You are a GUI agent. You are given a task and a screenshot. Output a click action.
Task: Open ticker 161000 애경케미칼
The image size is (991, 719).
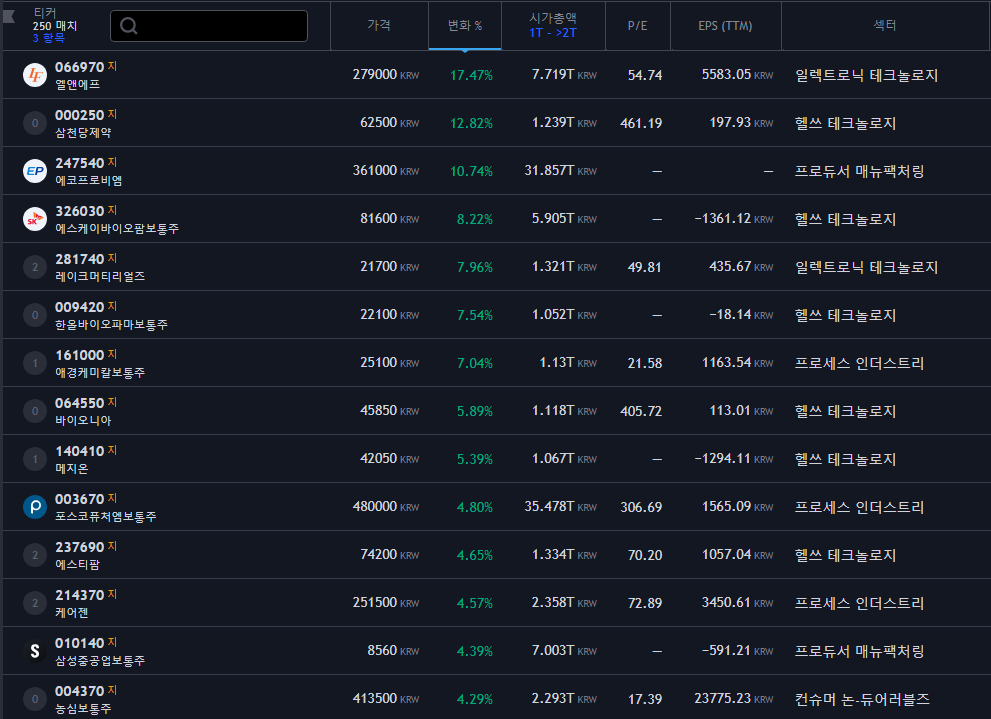click(79, 355)
